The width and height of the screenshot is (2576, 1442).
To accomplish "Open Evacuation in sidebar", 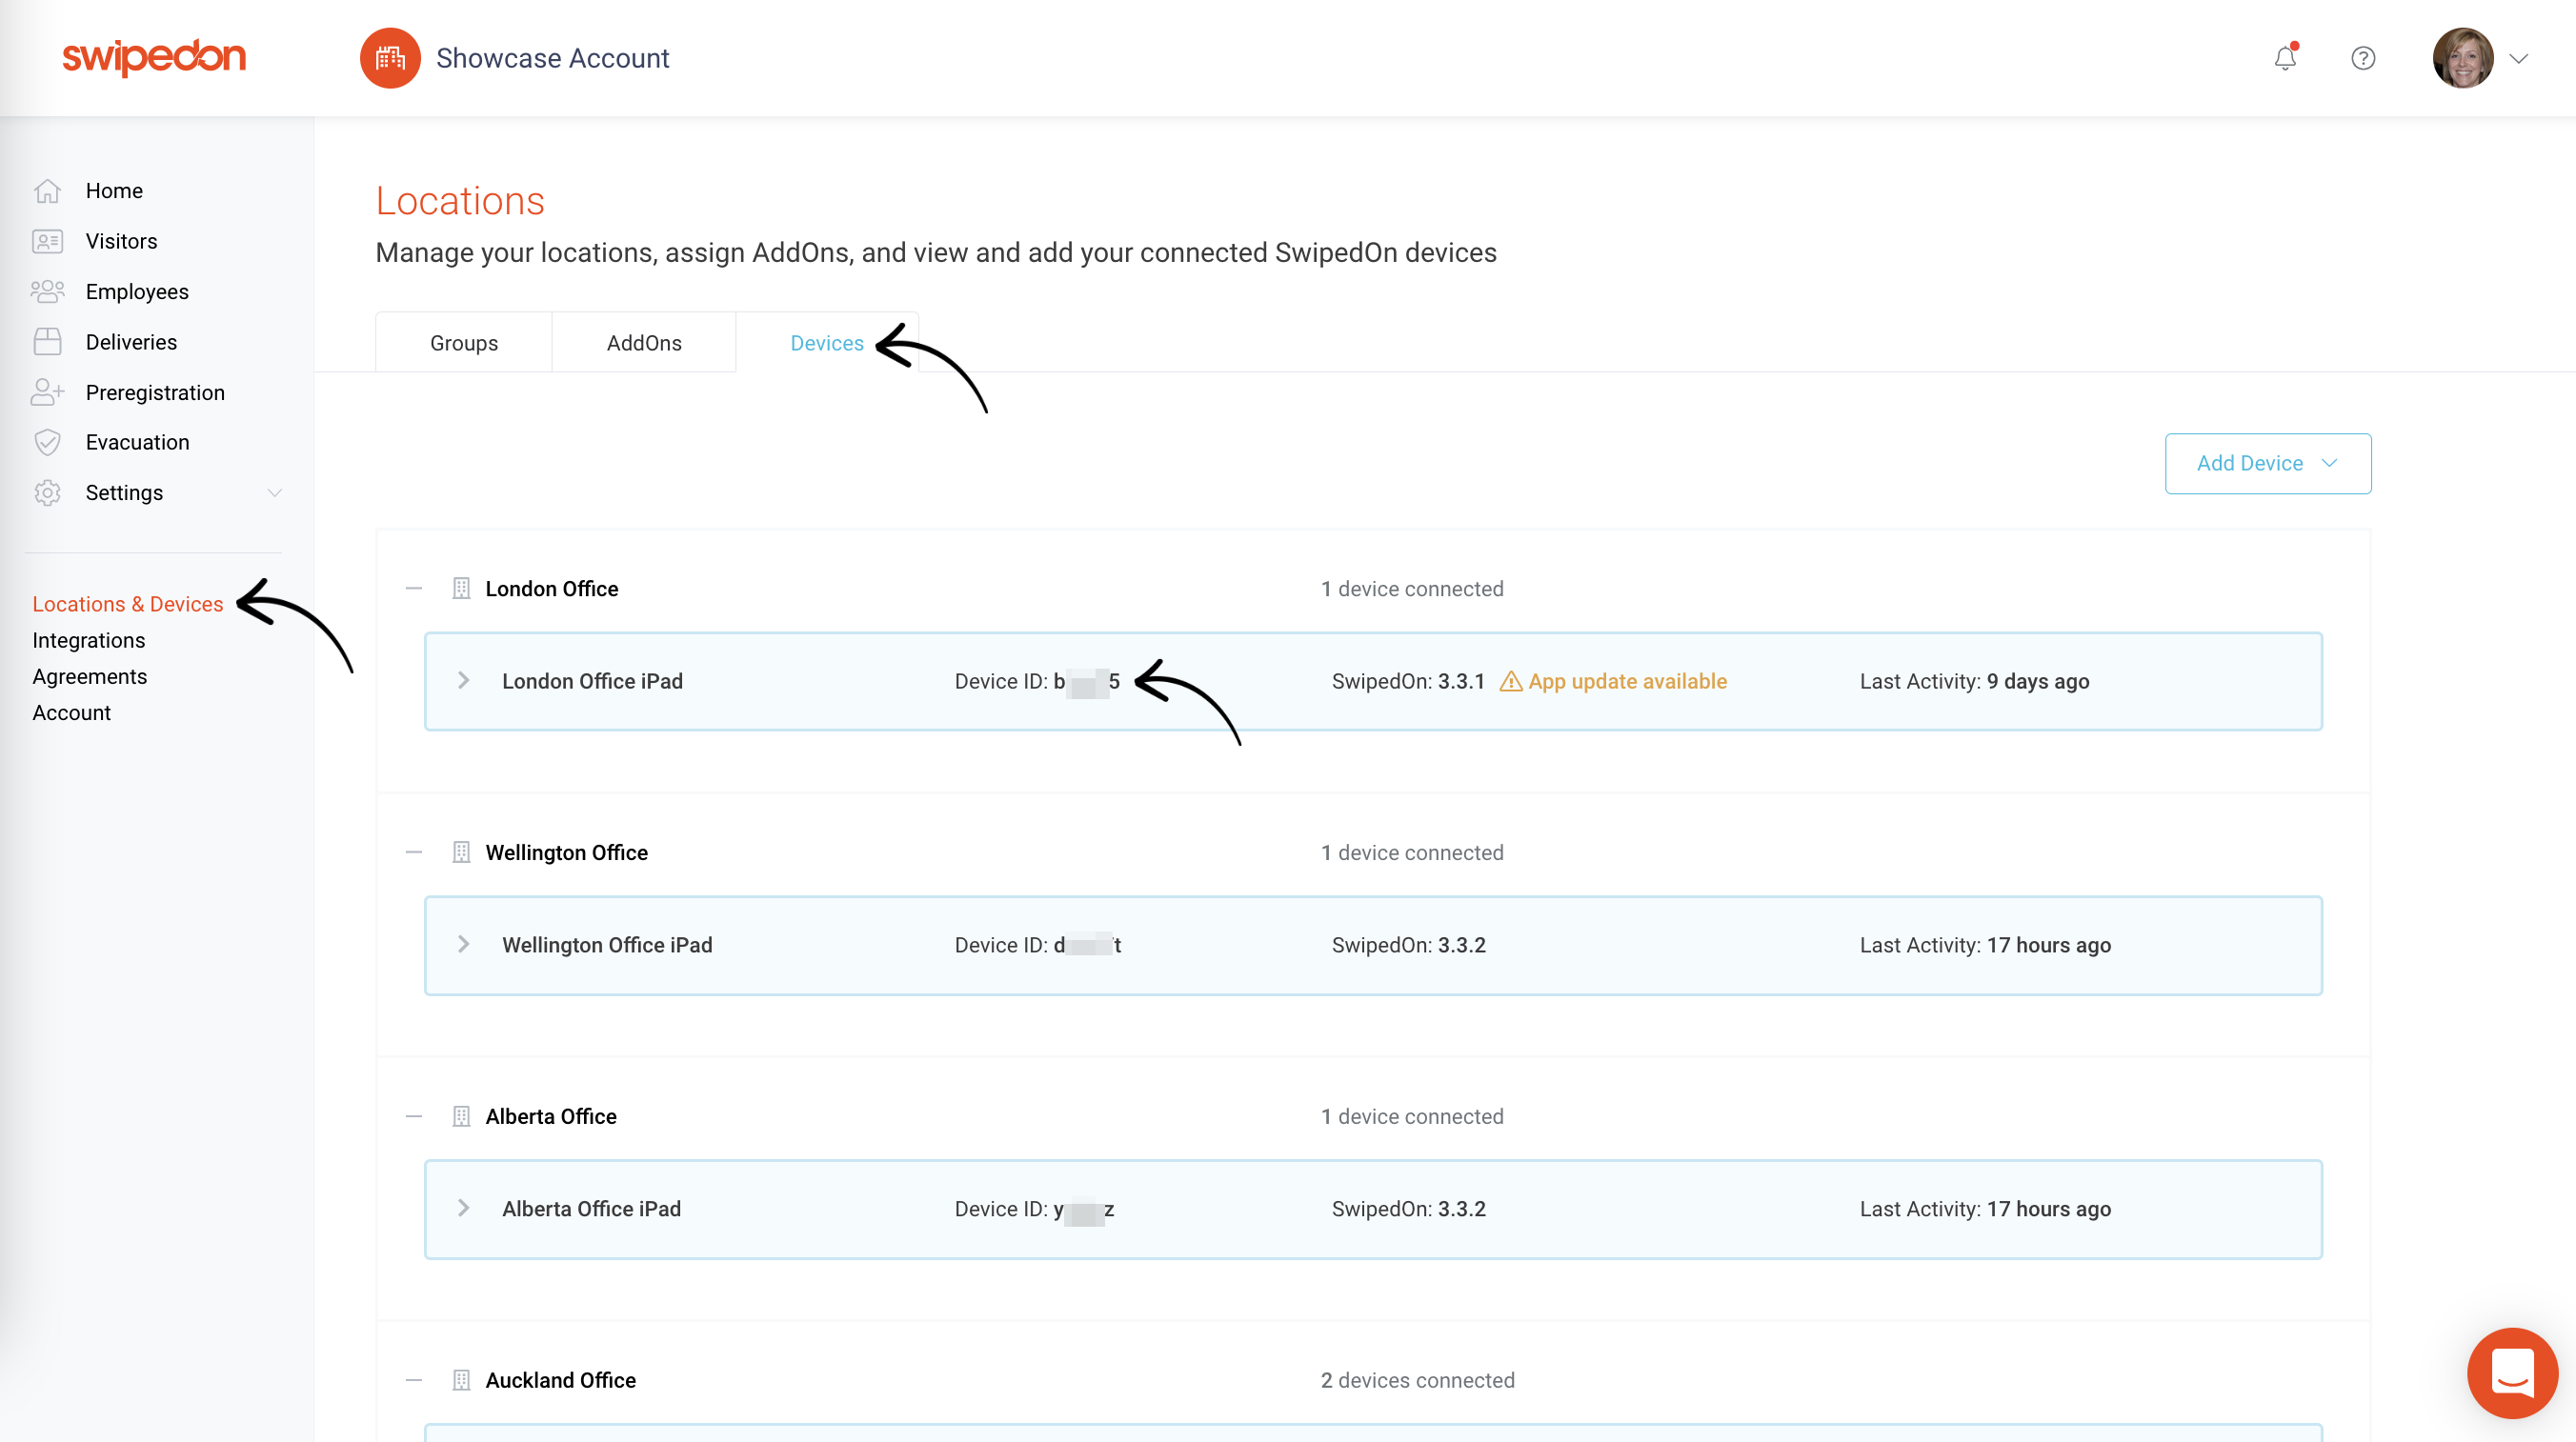I will coord(137,442).
